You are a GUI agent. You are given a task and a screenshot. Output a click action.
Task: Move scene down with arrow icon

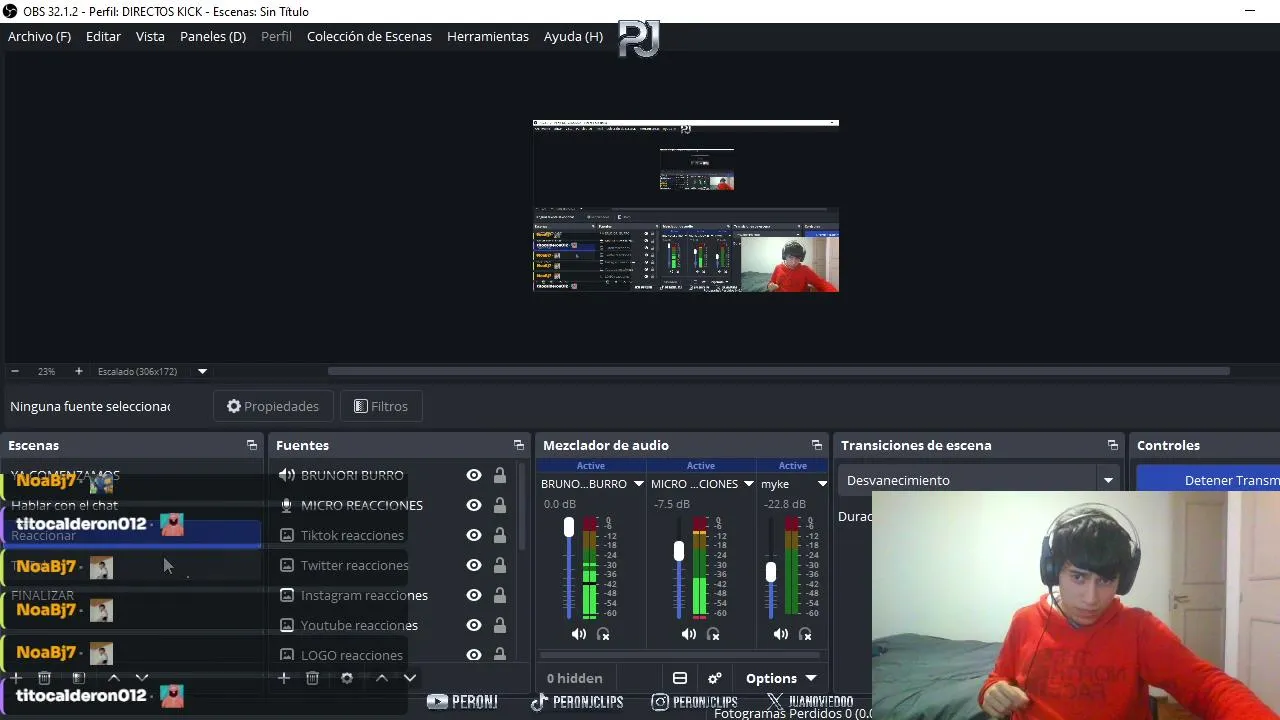[142, 678]
